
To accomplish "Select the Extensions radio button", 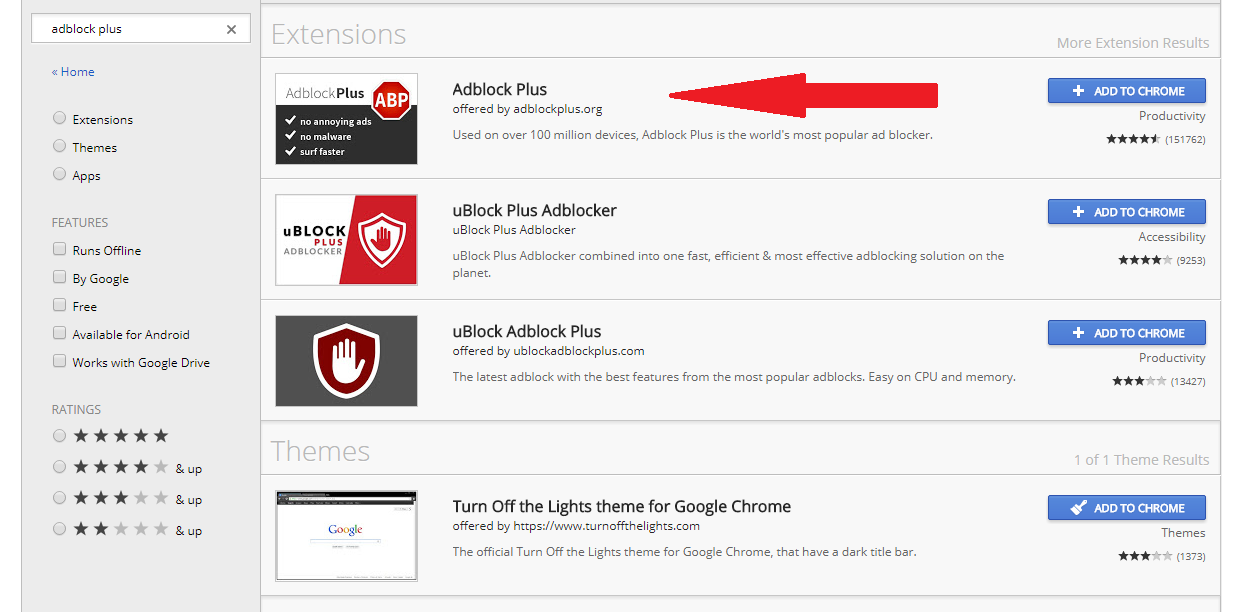I will (60, 119).
